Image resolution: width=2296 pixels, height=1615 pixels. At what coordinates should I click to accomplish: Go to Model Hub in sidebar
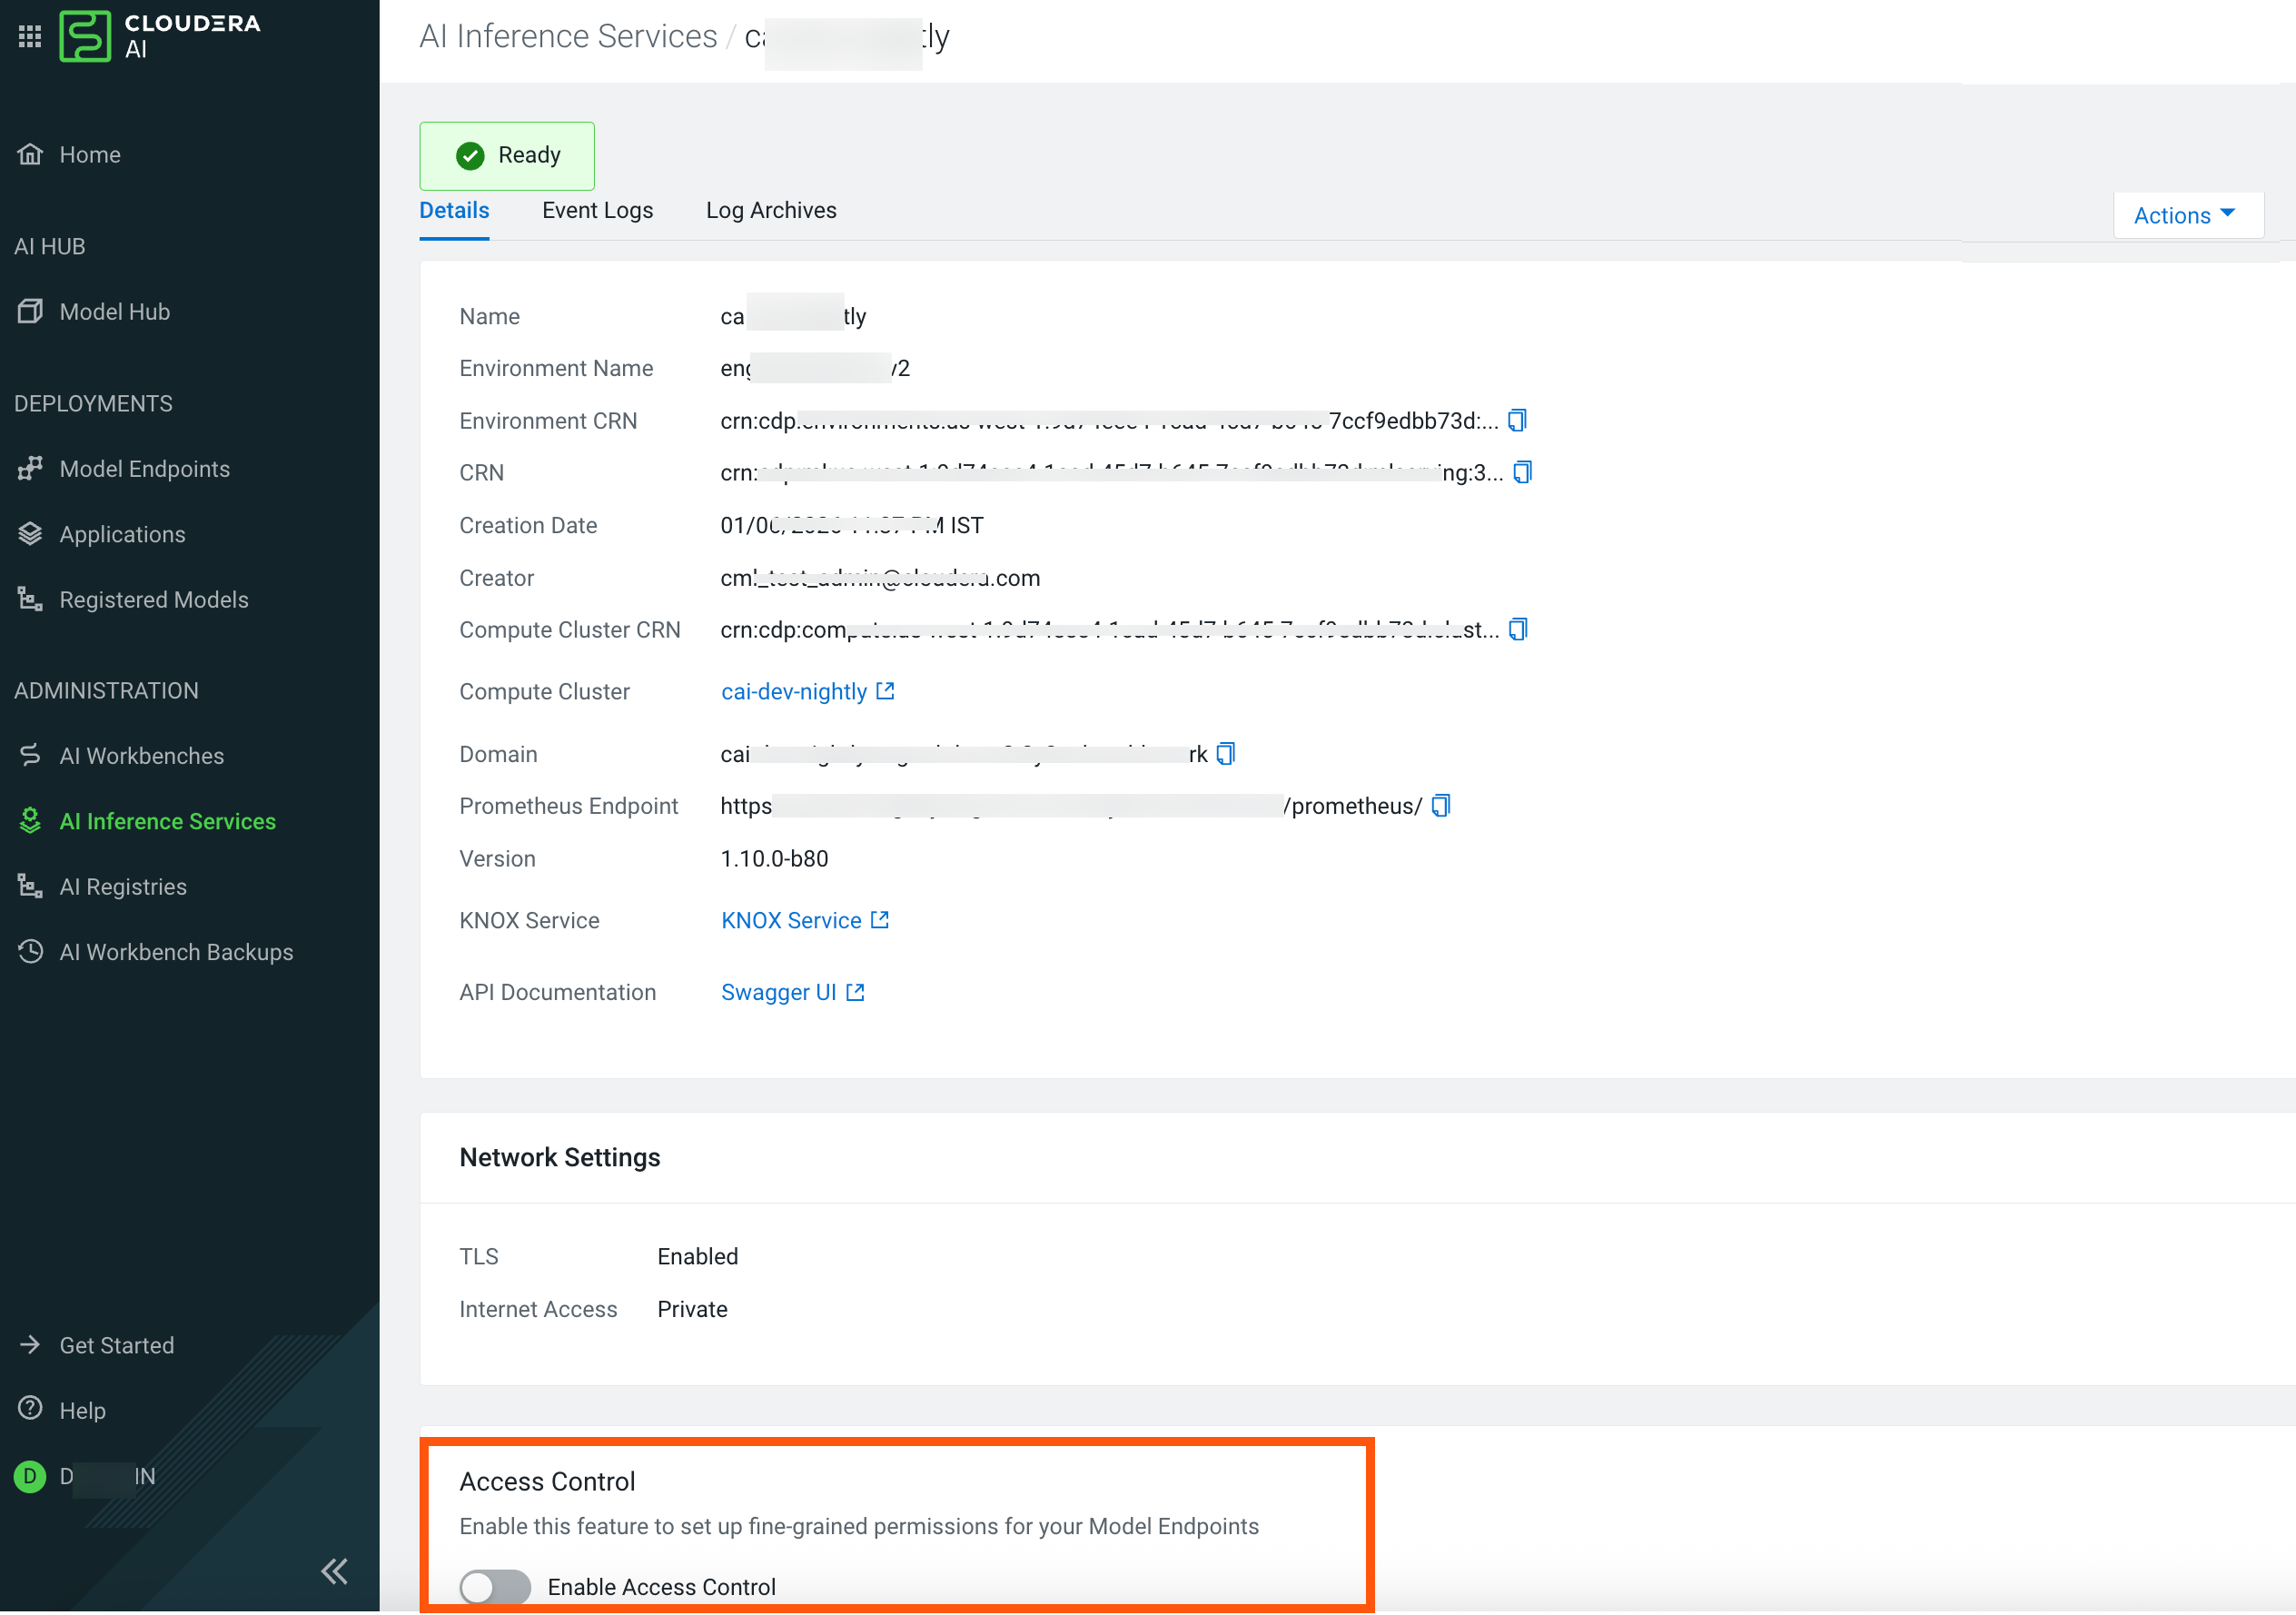tap(114, 312)
